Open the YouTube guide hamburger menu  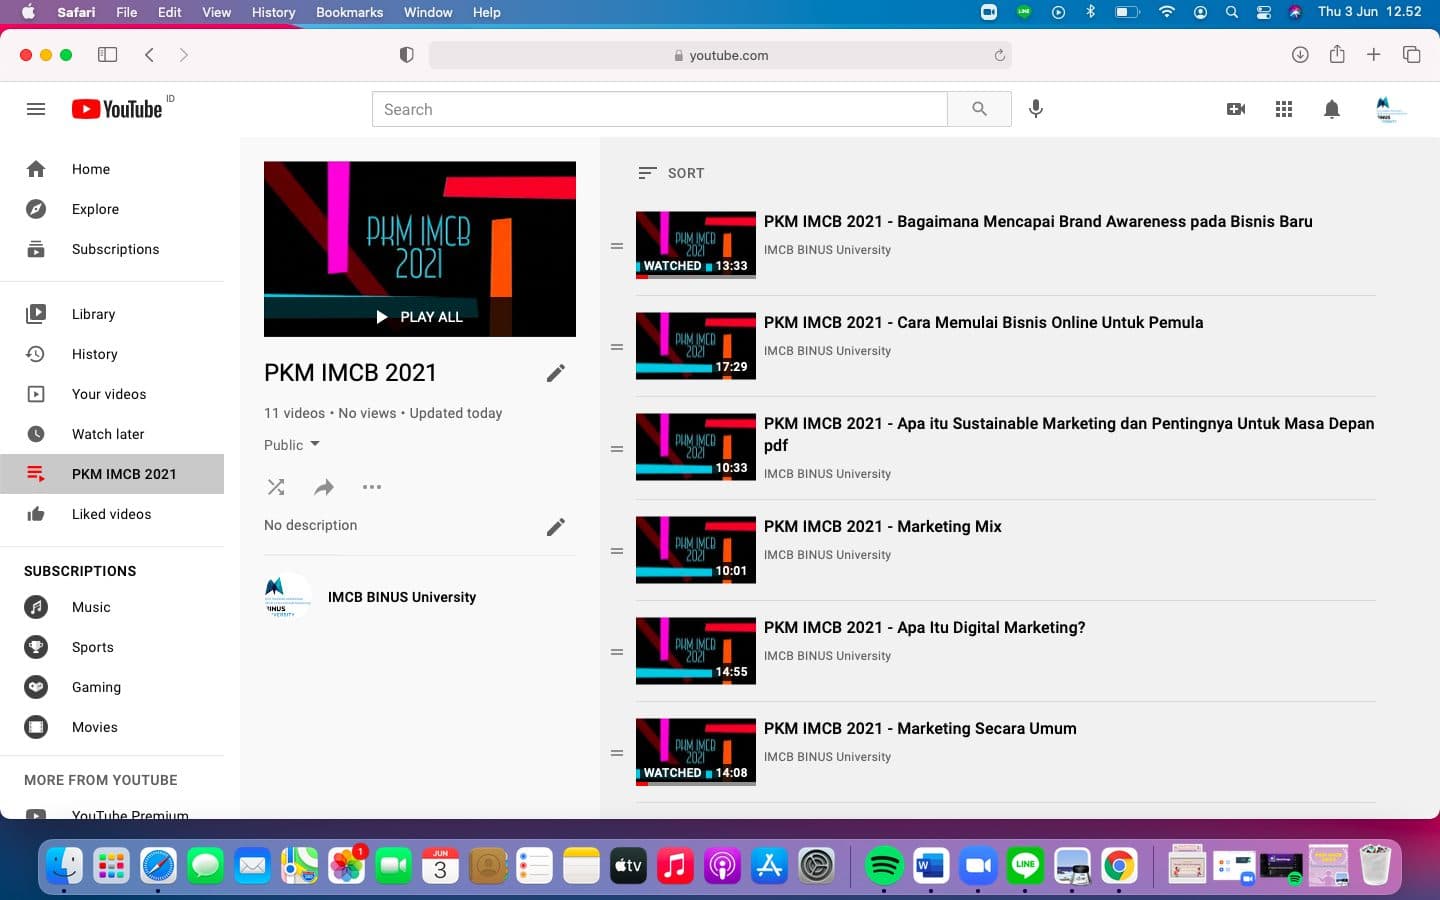click(x=36, y=109)
